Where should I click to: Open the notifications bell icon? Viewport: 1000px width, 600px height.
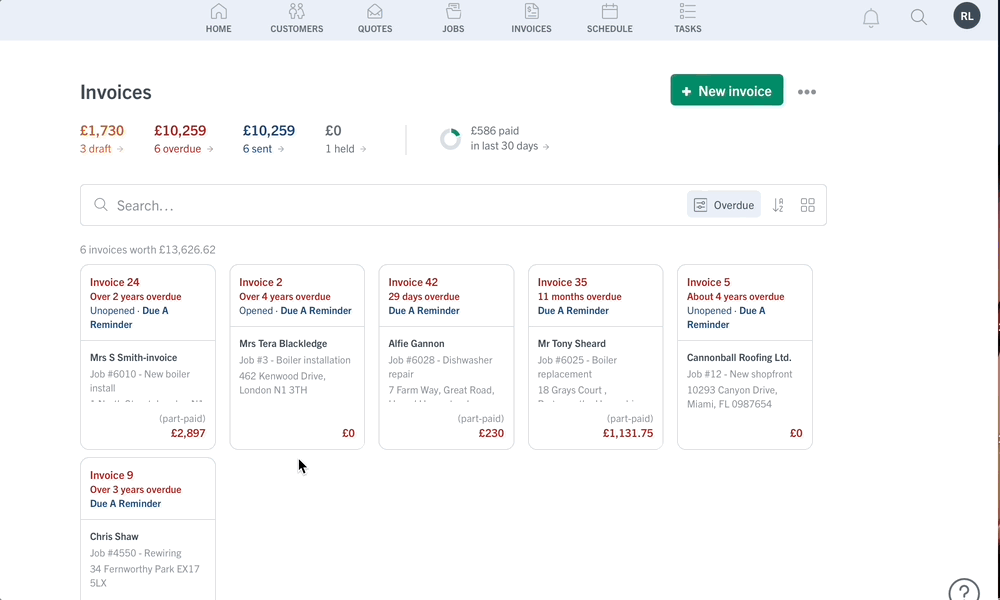tap(871, 18)
